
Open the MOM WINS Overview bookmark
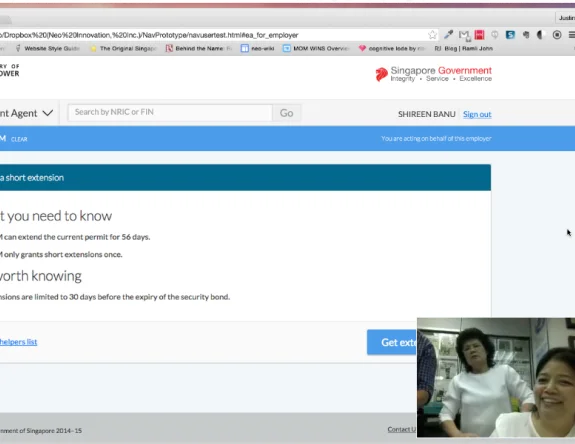coord(316,48)
